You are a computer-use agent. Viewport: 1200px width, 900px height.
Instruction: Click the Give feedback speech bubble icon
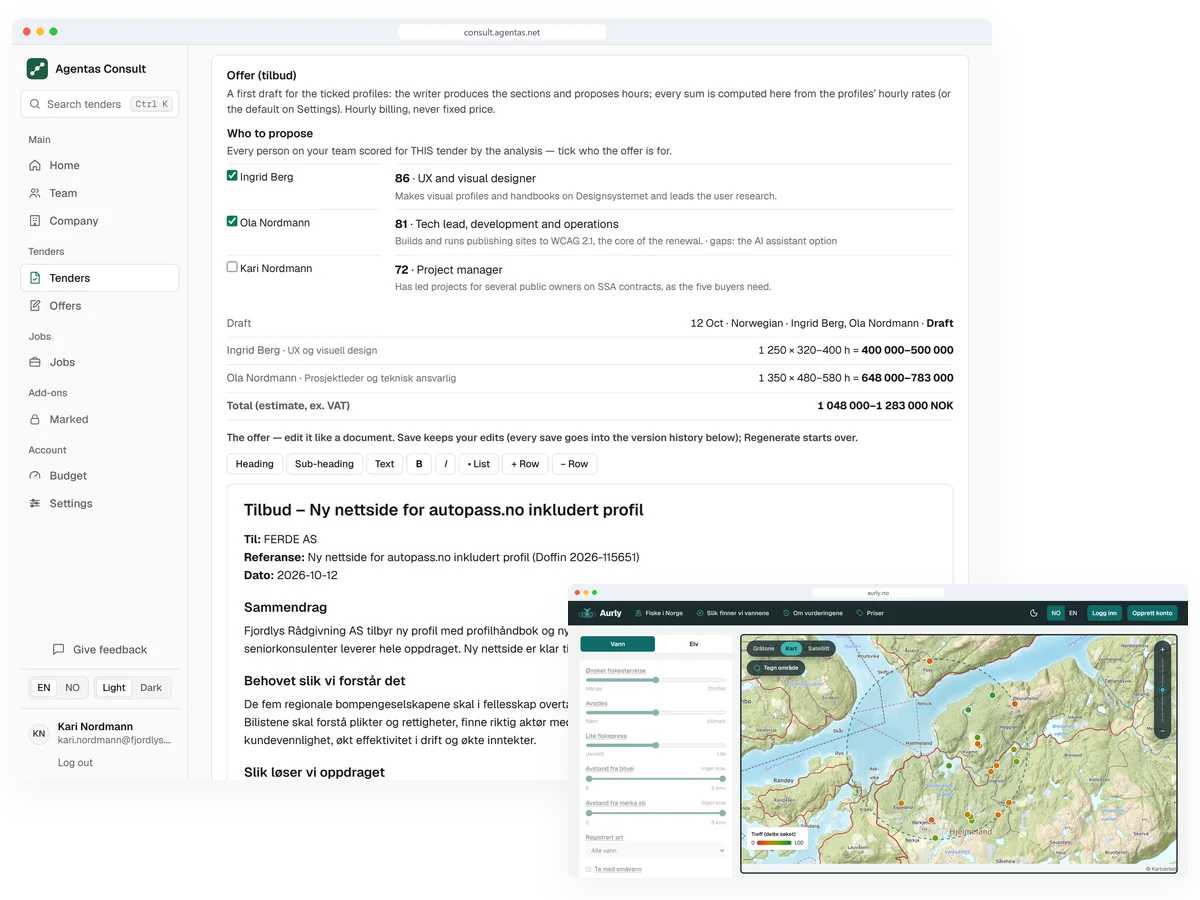click(x=59, y=649)
